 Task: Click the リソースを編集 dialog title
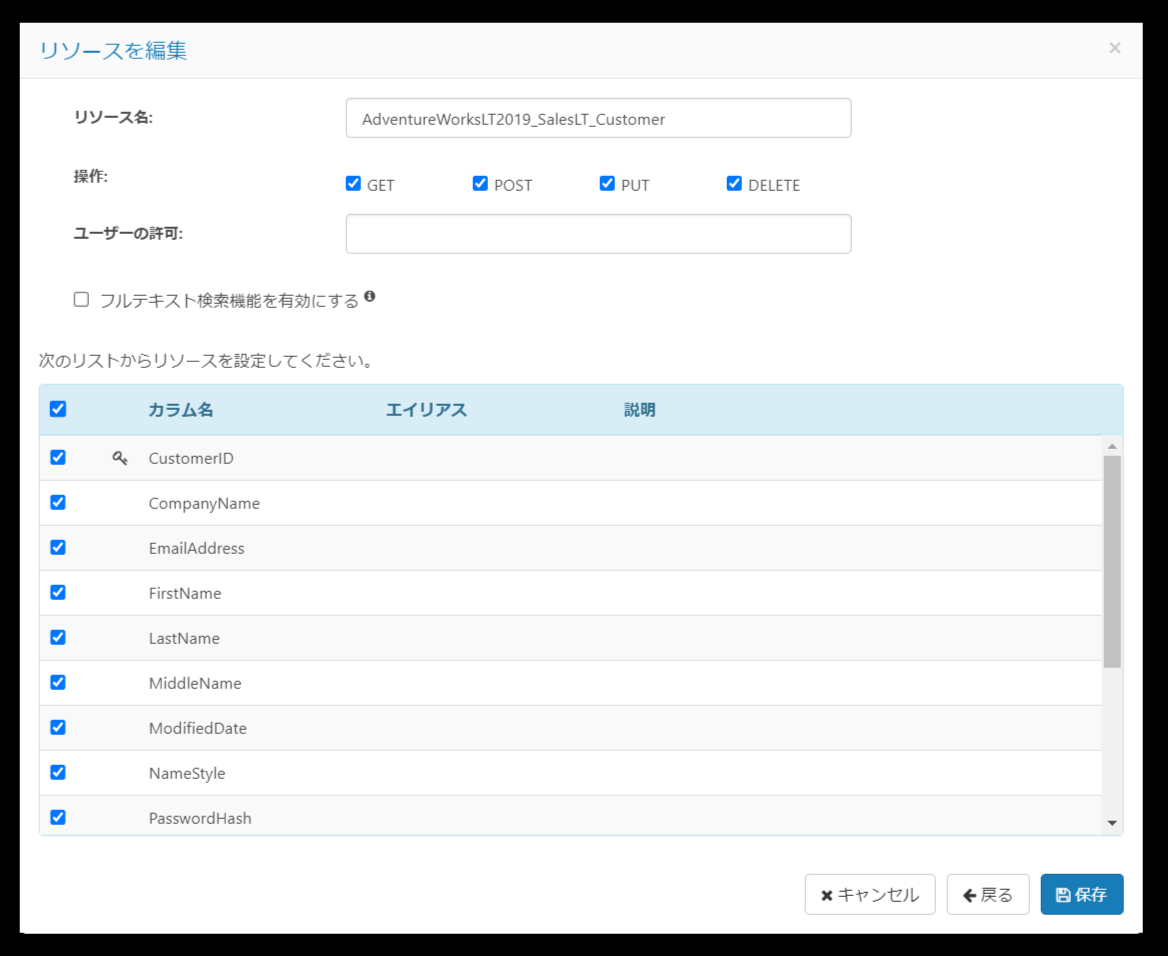(x=113, y=51)
